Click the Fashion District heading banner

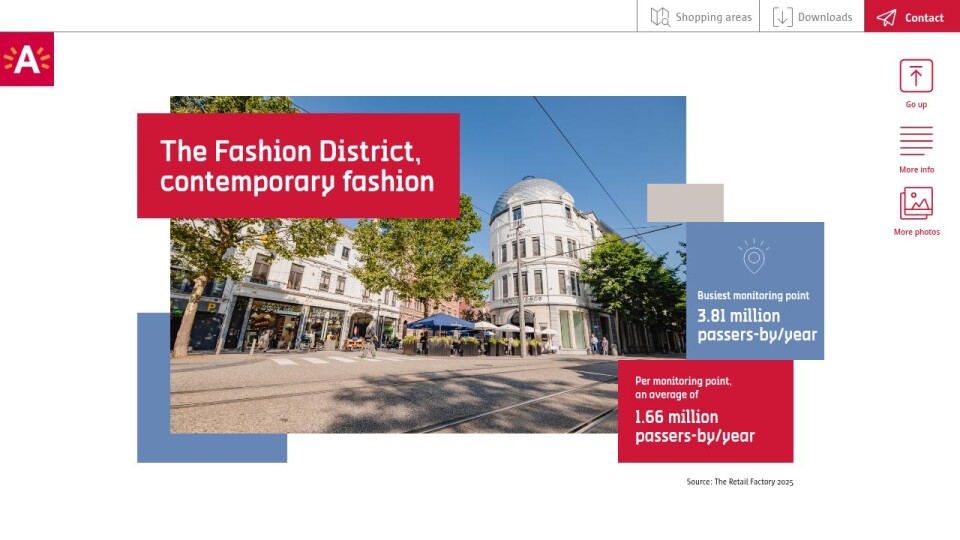pos(298,165)
